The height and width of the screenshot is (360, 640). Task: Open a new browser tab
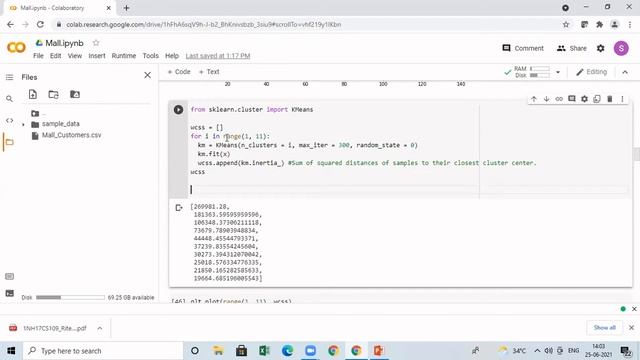[x=127, y=8]
